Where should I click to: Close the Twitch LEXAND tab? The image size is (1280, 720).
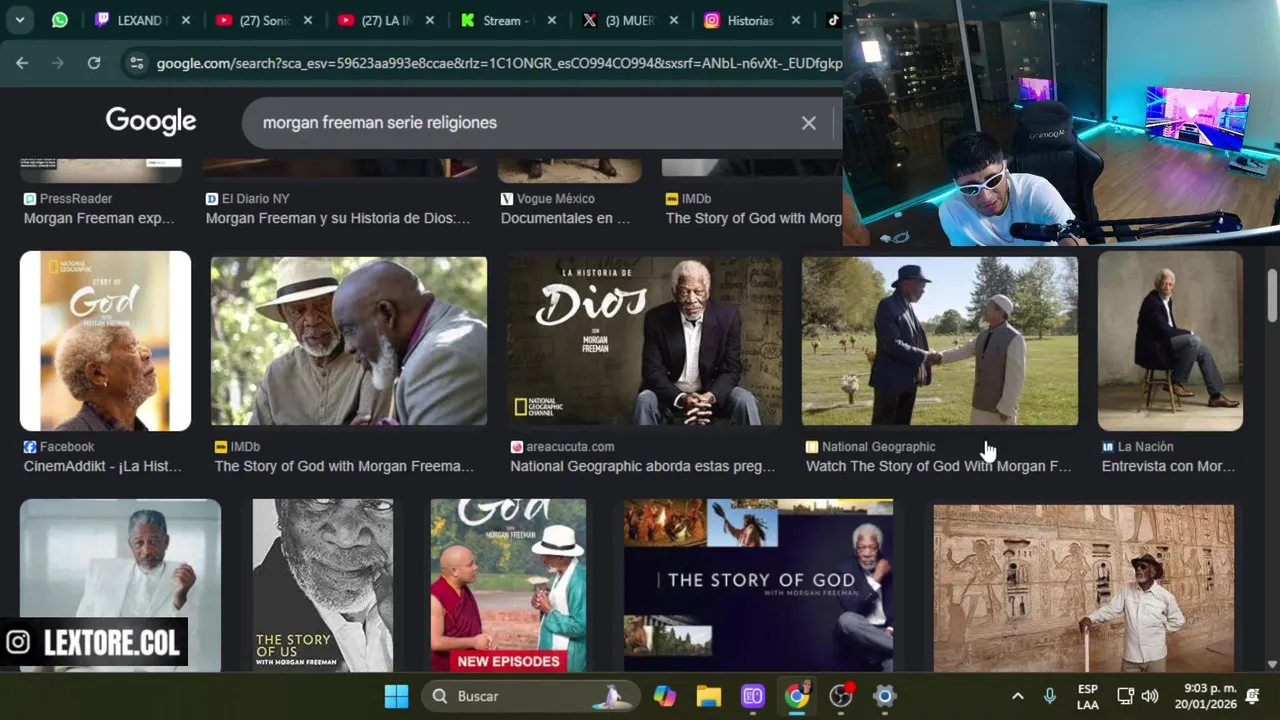pos(185,20)
